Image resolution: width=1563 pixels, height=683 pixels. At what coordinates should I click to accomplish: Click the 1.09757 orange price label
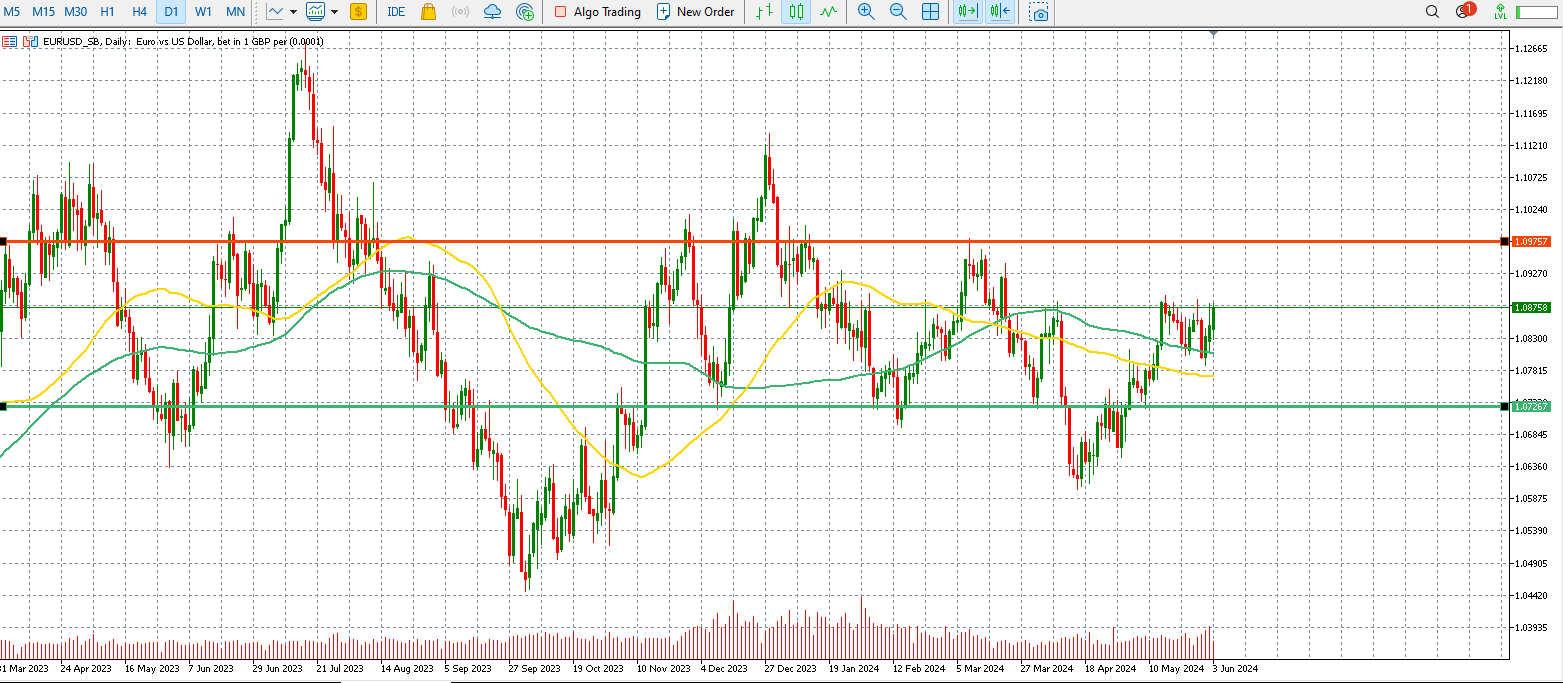[1531, 242]
